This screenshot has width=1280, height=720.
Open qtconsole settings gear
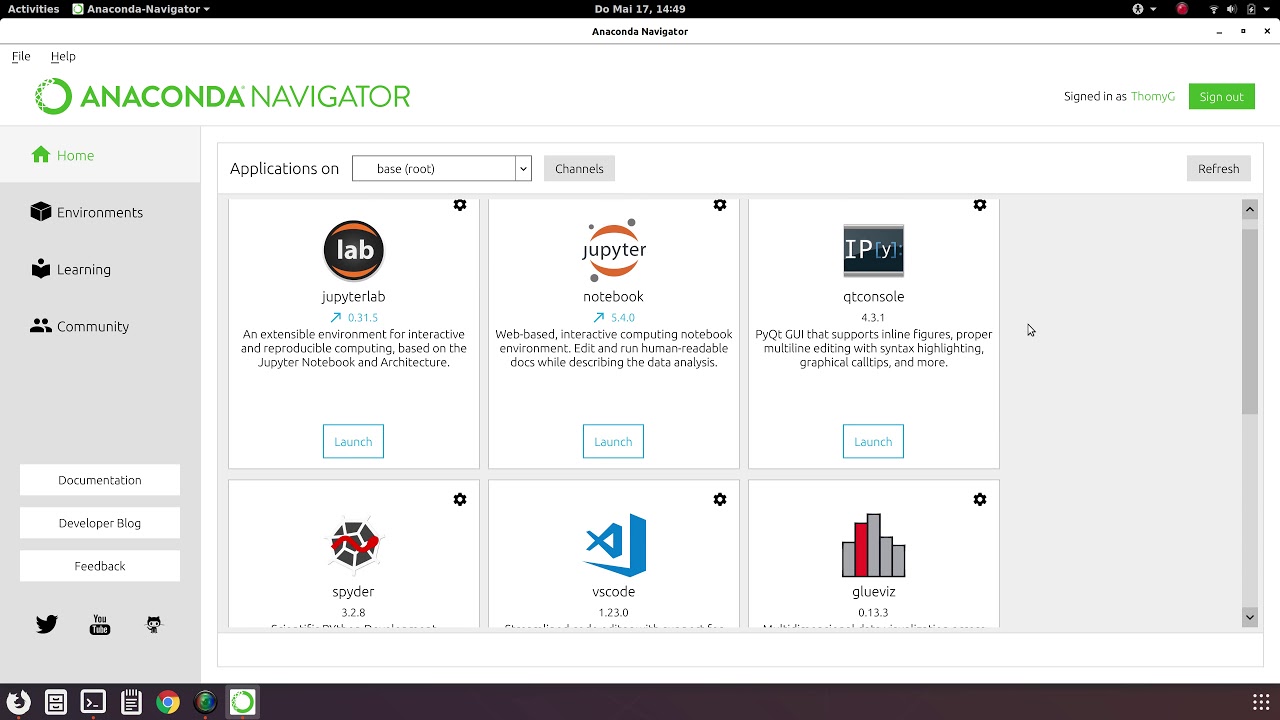coord(980,205)
